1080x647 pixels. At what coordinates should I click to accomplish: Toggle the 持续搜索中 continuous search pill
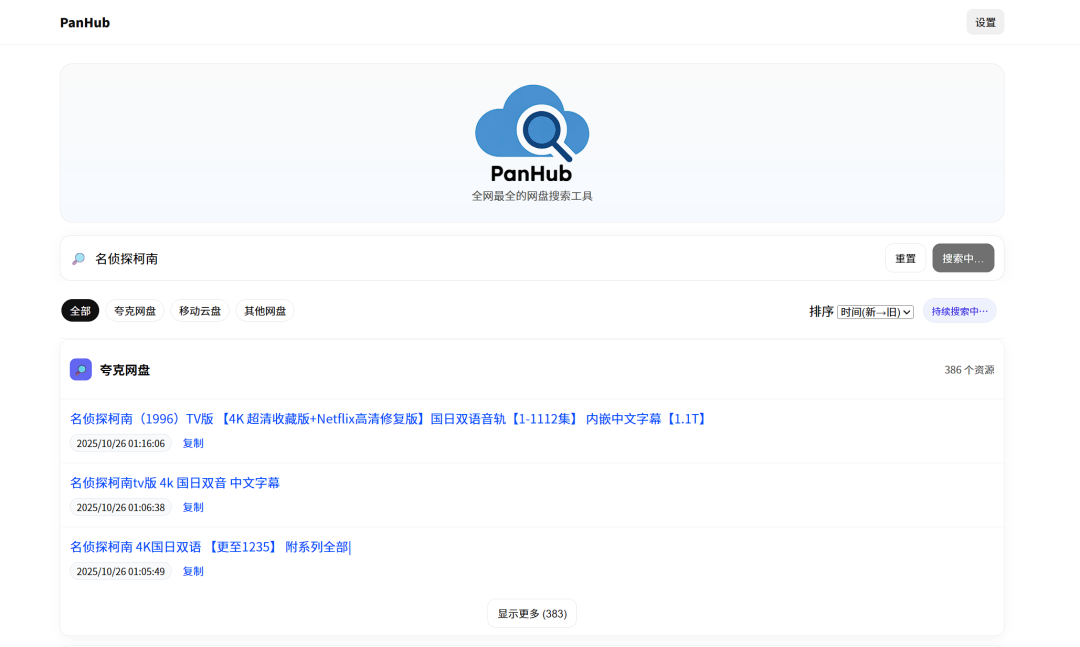pos(959,311)
